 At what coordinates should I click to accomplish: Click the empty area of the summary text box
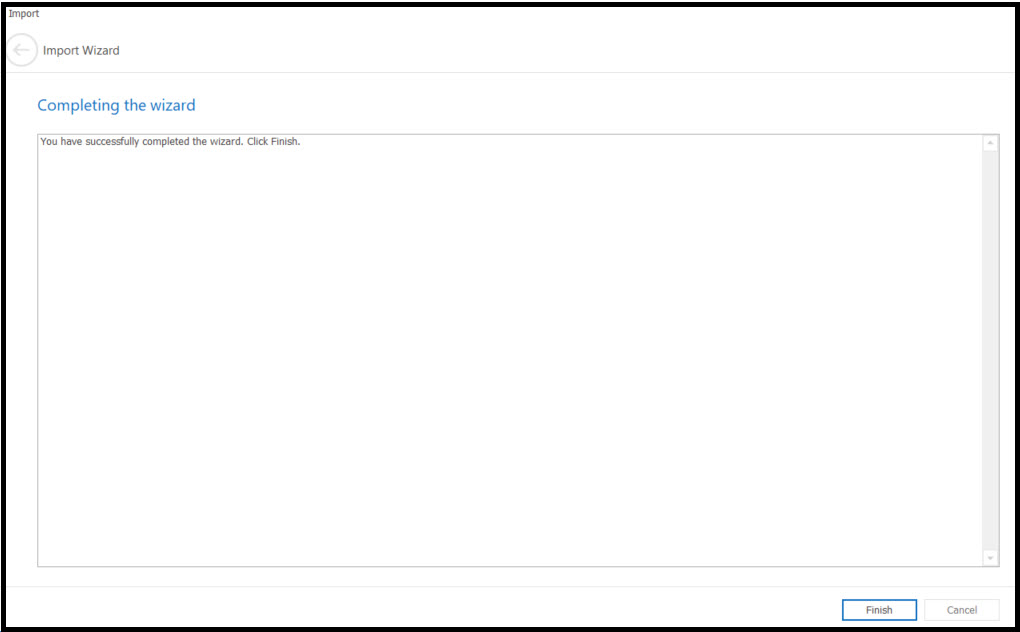pos(510,358)
